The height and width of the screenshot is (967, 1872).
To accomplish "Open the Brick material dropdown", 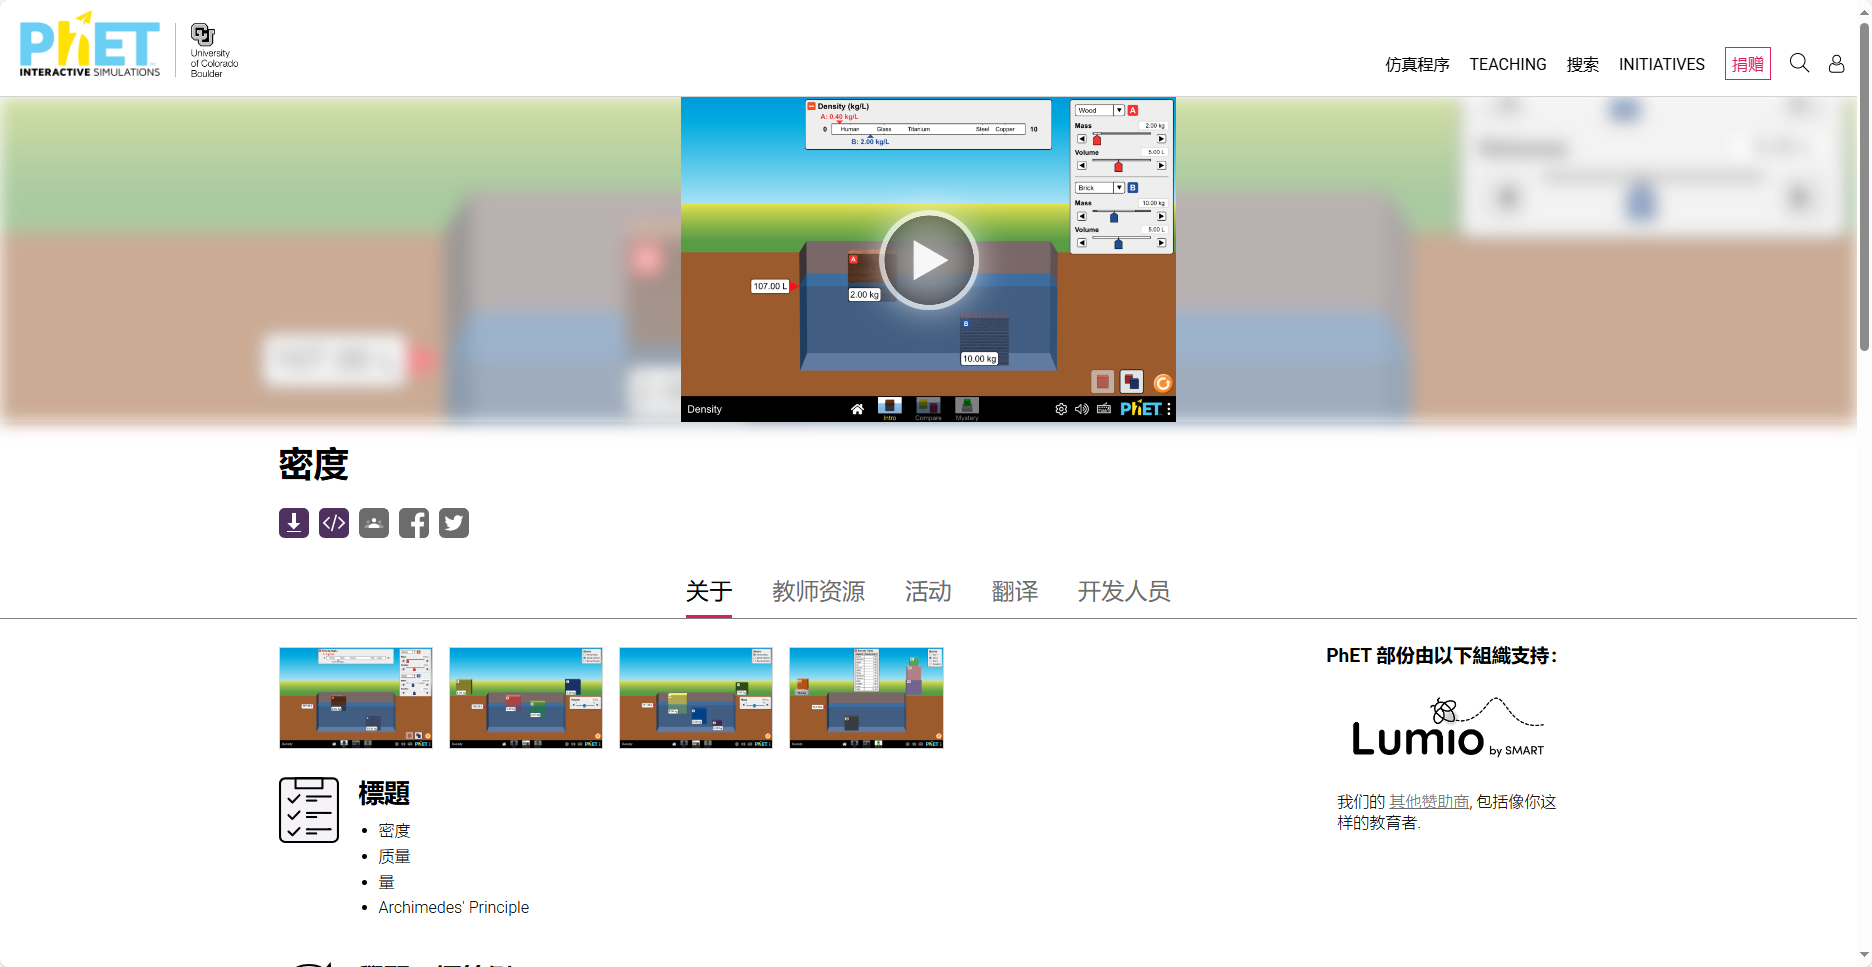I will pyautogui.click(x=1099, y=188).
